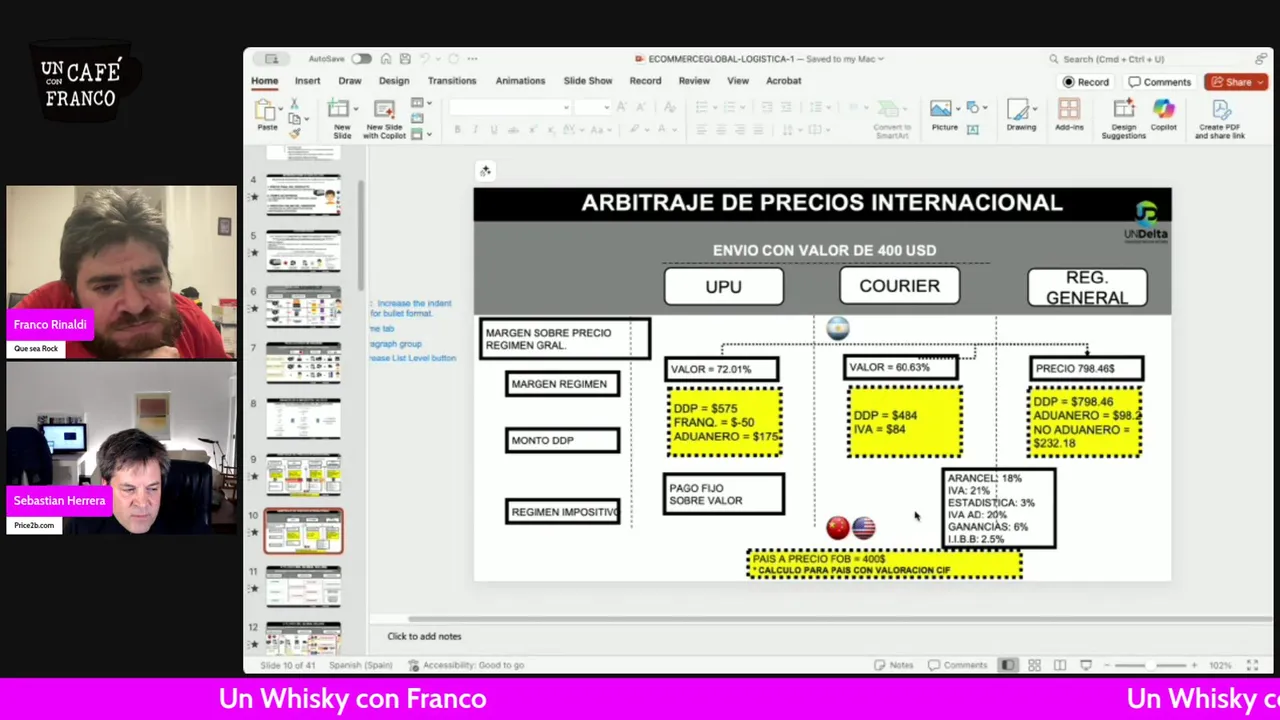Image resolution: width=1280 pixels, height=720 pixels.
Task: Open the more options ellipsis in title bar
Action: point(472,59)
